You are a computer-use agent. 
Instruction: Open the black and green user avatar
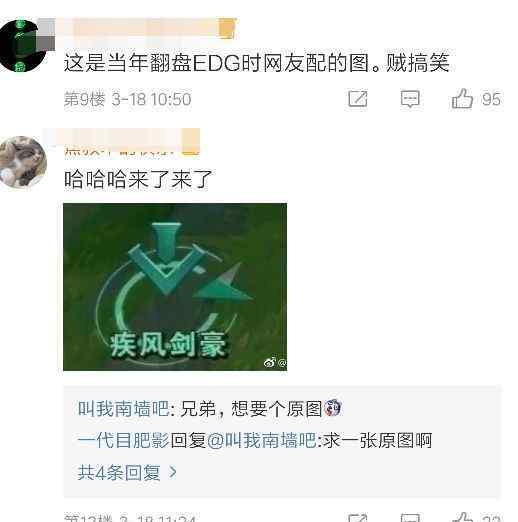coord(23,46)
